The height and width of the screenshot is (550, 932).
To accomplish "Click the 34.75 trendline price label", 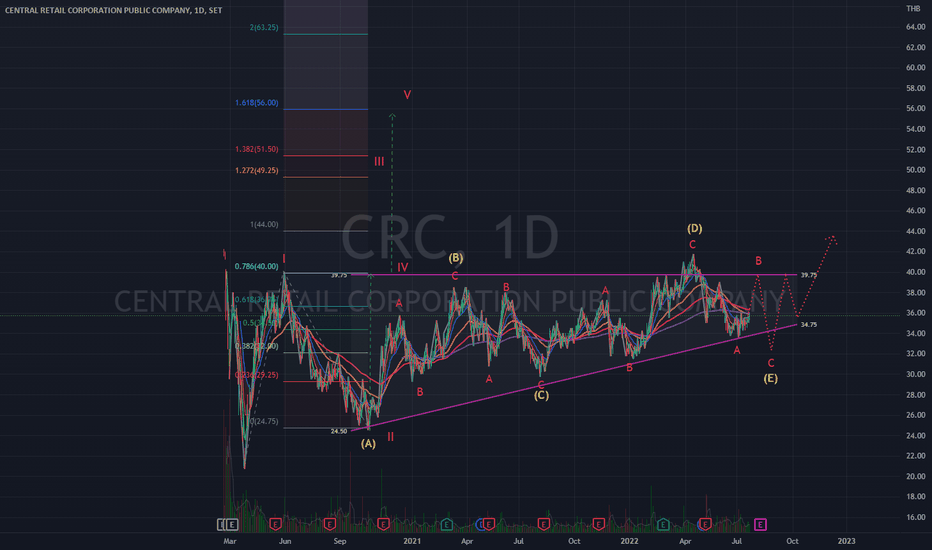I will [808, 325].
